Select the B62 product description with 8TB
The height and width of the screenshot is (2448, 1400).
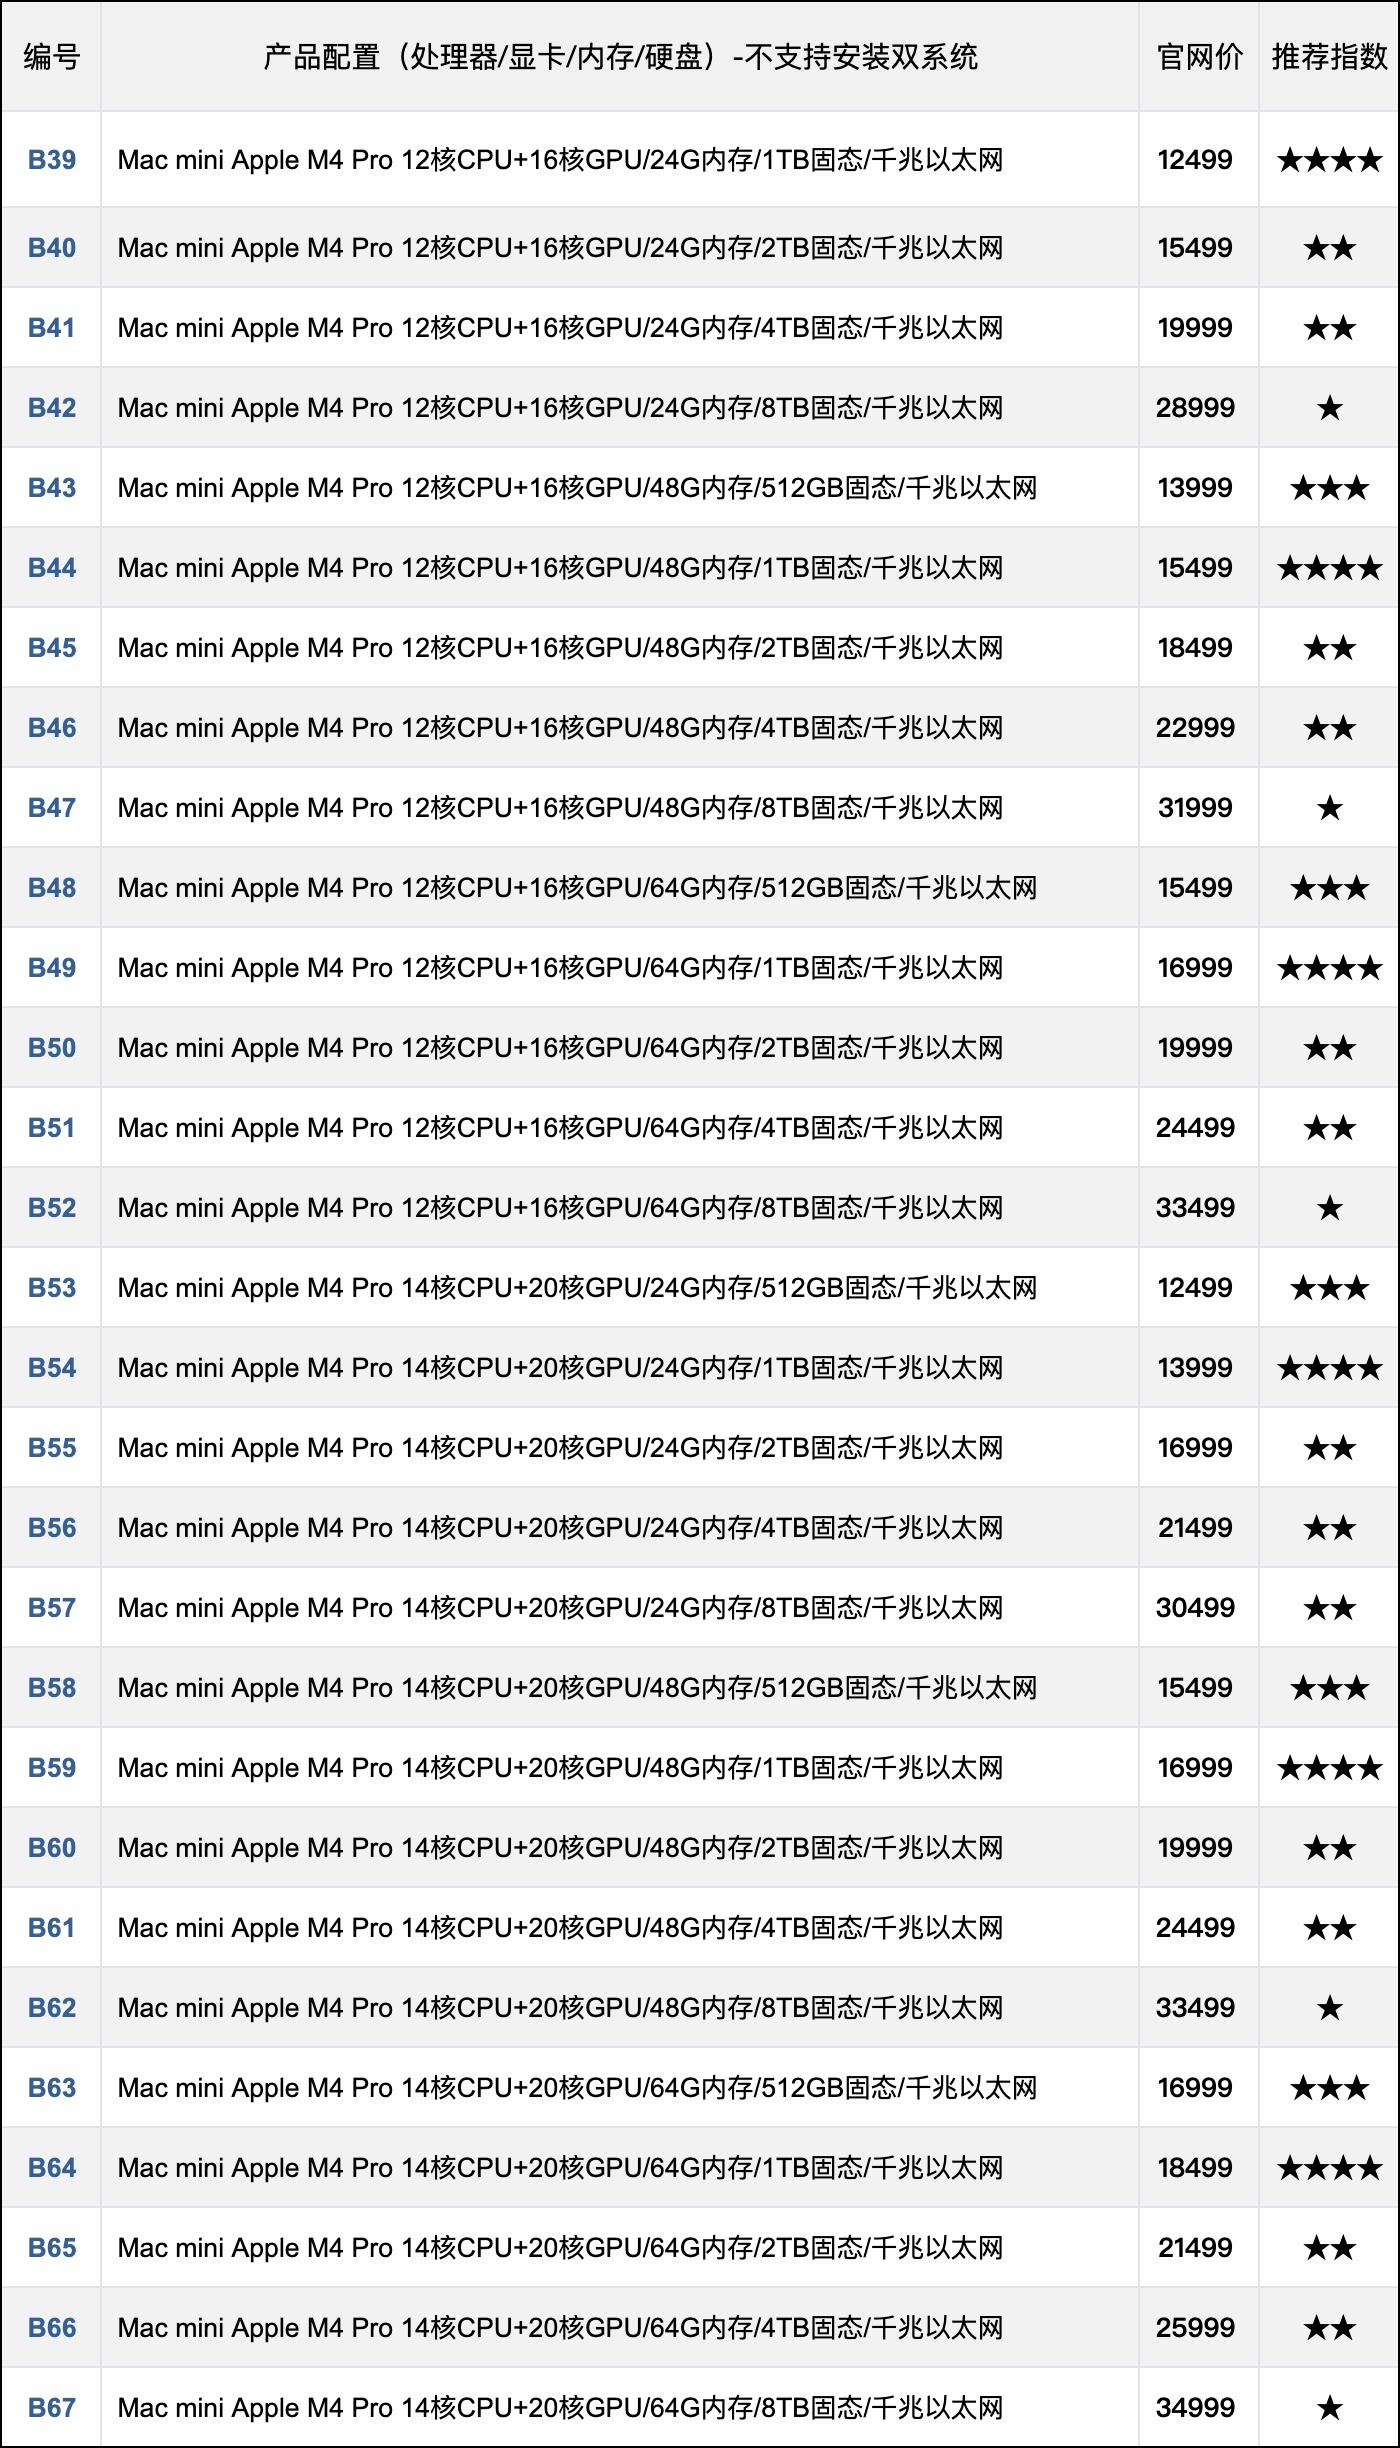click(560, 2008)
